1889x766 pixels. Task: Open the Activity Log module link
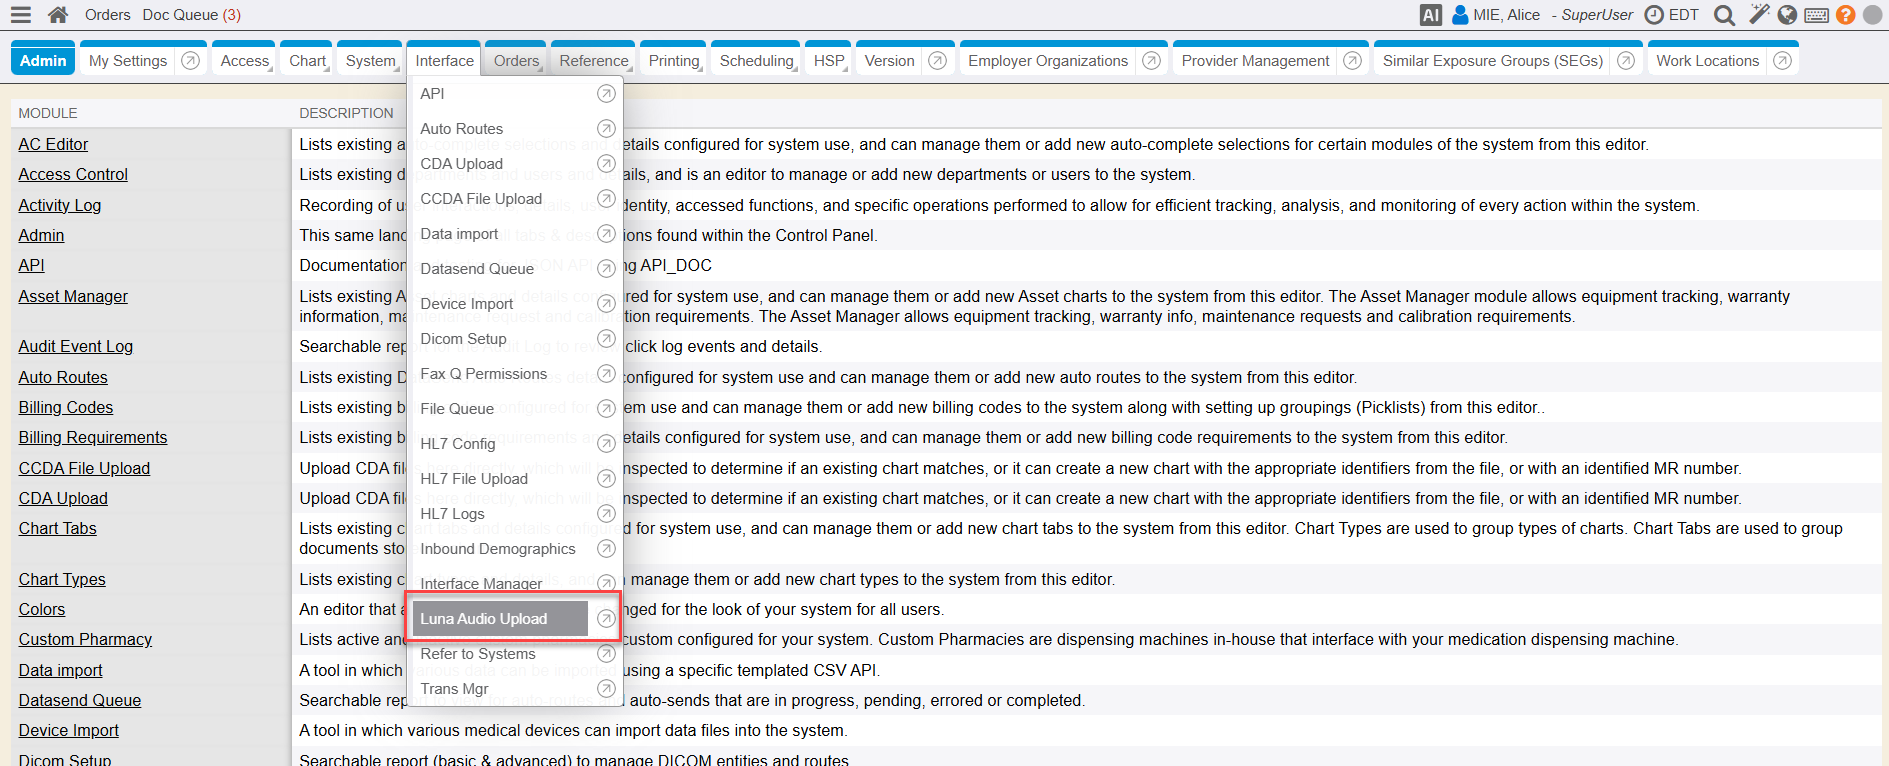pos(60,205)
